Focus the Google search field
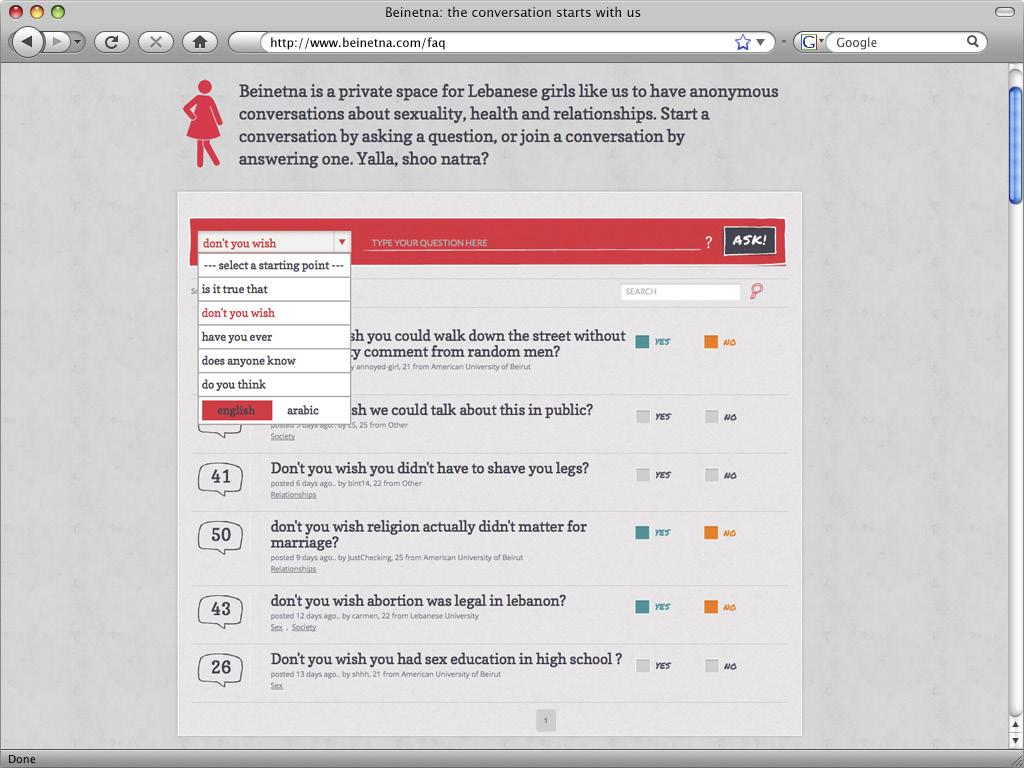Viewport: 1024px width, 768px height. click(x=899, y=42)
